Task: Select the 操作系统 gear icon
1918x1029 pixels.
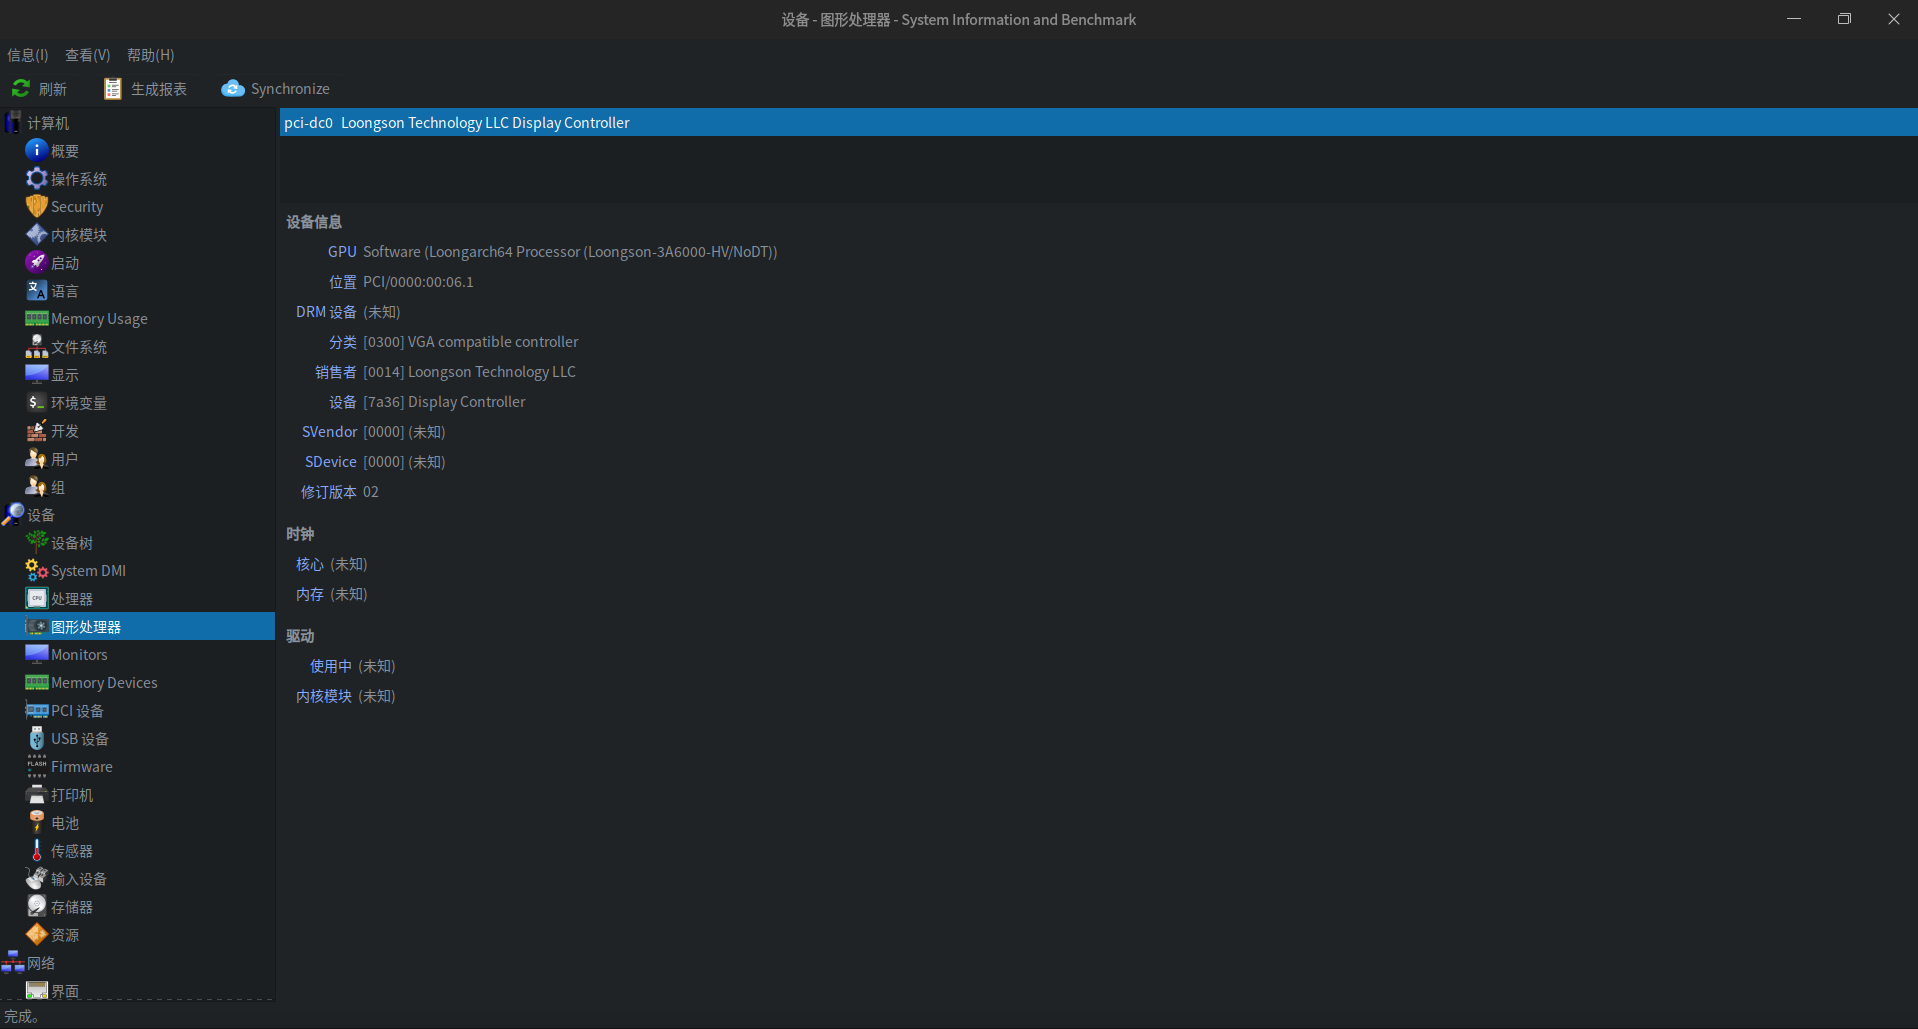Action: (36, 178)
